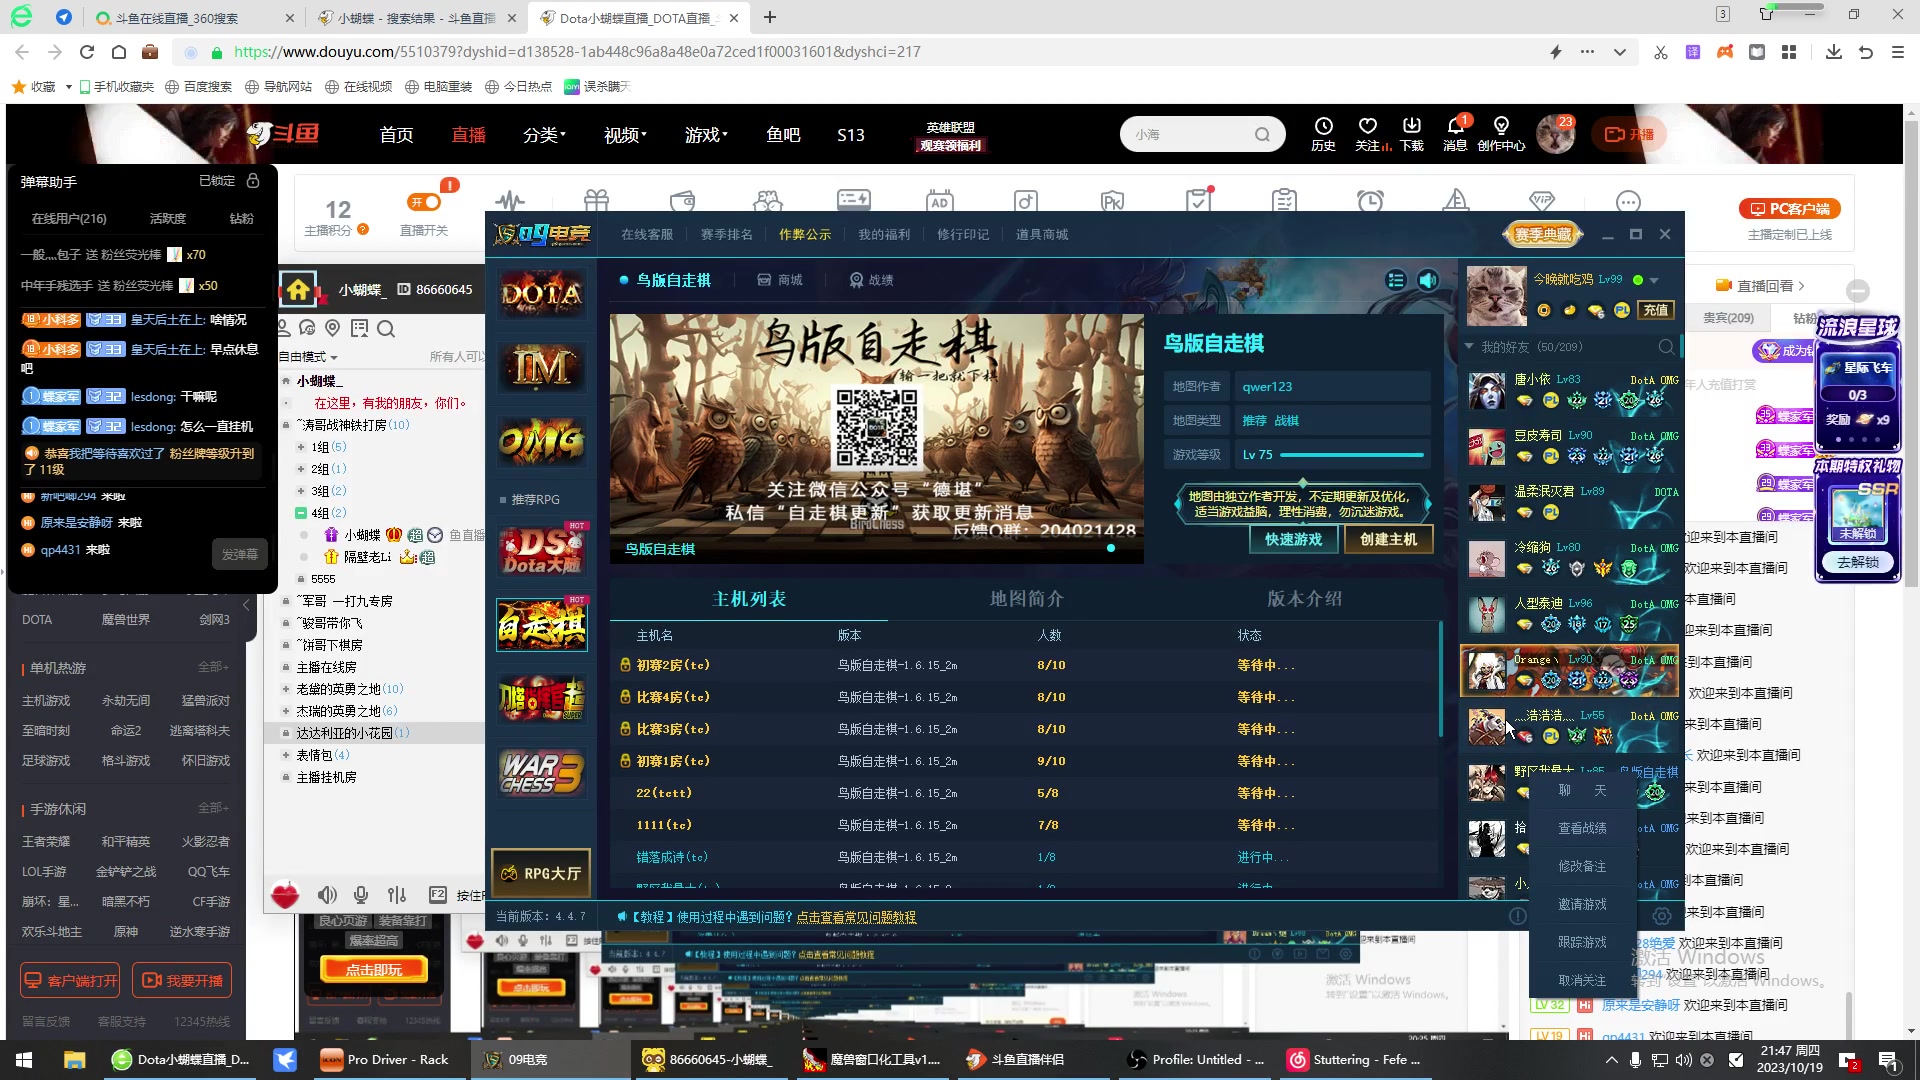
Task: Choose 修改备注 in context menu
Action: pyautogui.click(x=1582, y=866)
